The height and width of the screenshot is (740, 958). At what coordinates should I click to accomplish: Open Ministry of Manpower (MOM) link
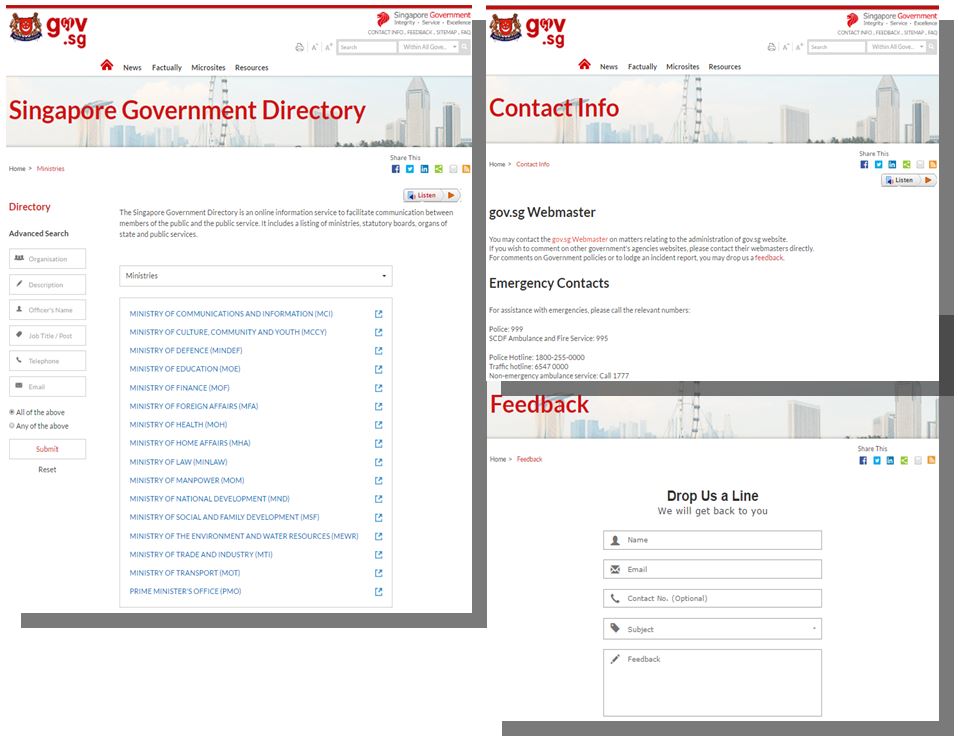[x=186, y=480]
